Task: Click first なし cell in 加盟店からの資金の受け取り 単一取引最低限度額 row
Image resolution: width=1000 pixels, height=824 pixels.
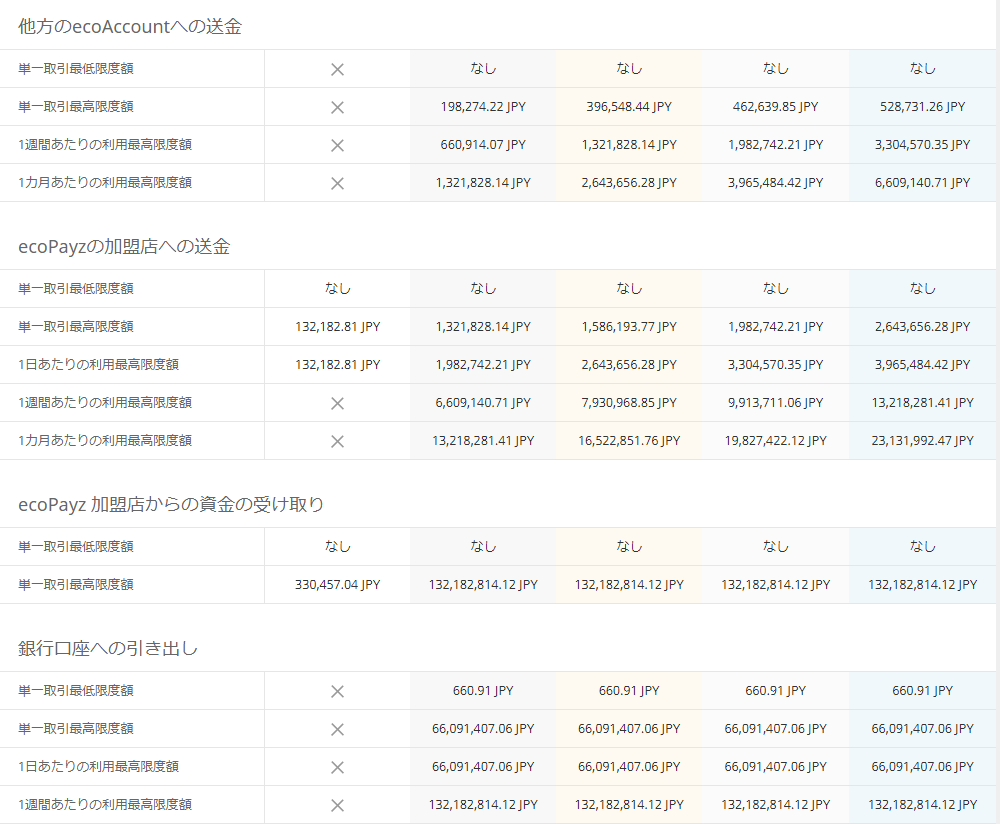Action: pos(337,547)
